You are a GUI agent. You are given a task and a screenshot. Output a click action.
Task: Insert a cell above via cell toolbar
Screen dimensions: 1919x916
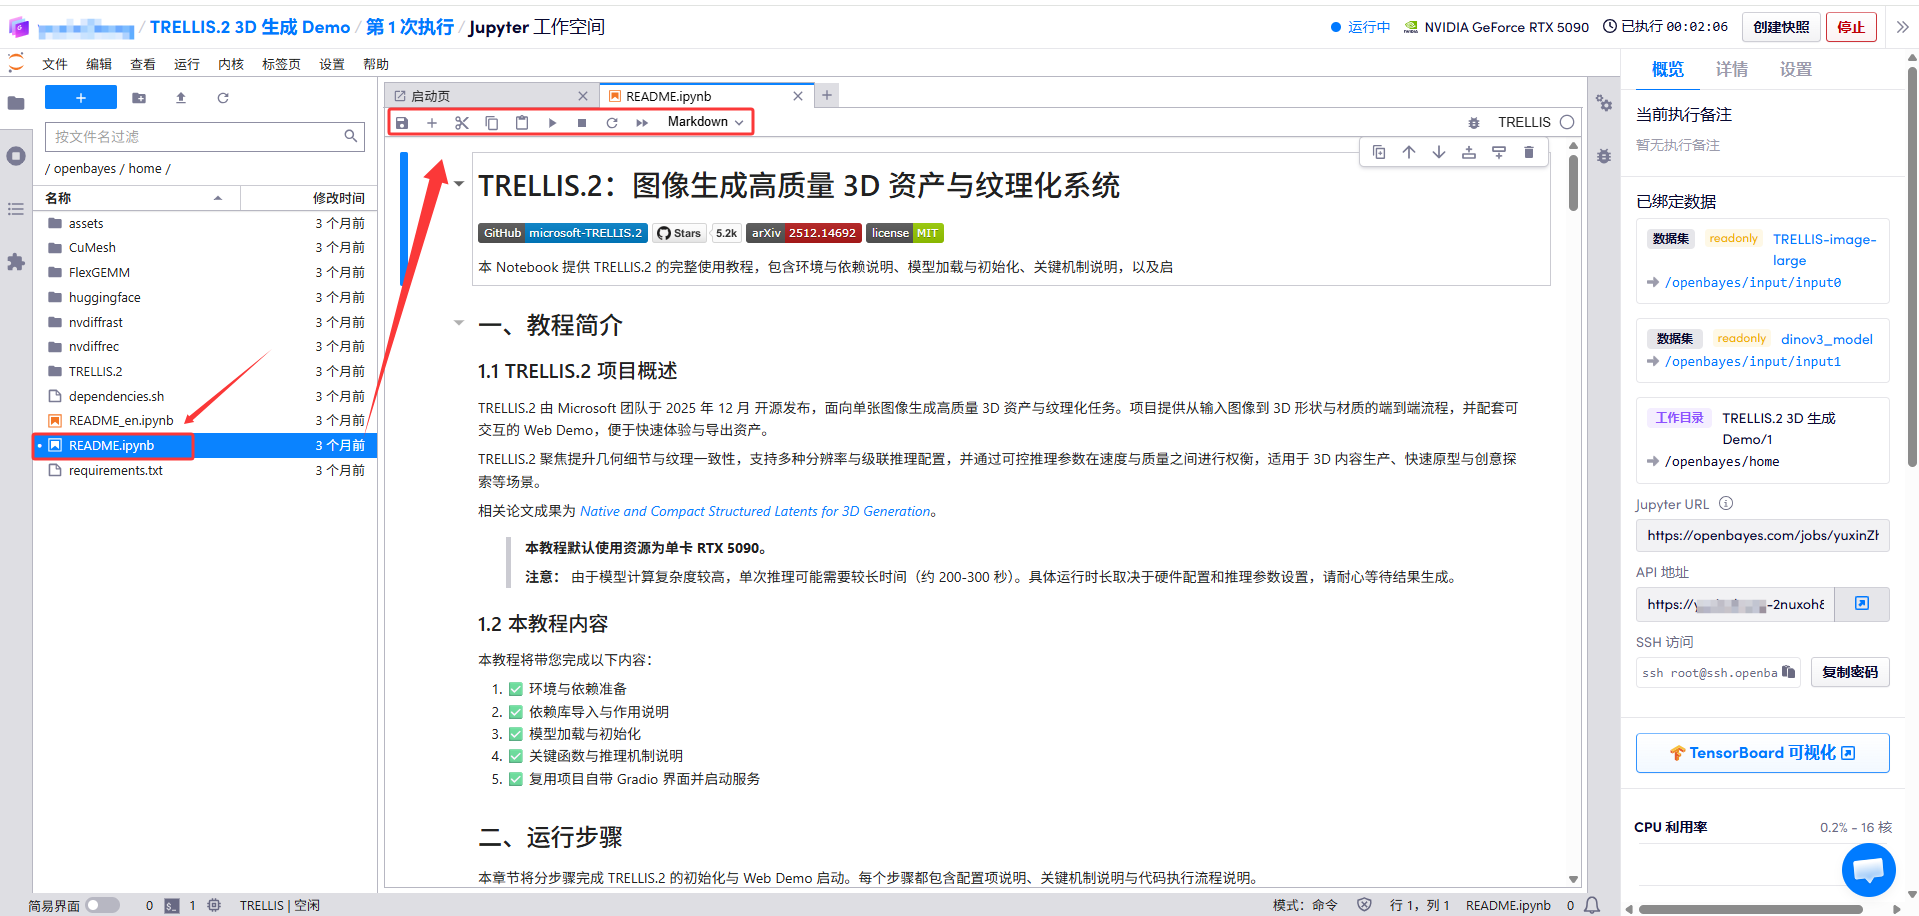click(x=1469, y=152)
